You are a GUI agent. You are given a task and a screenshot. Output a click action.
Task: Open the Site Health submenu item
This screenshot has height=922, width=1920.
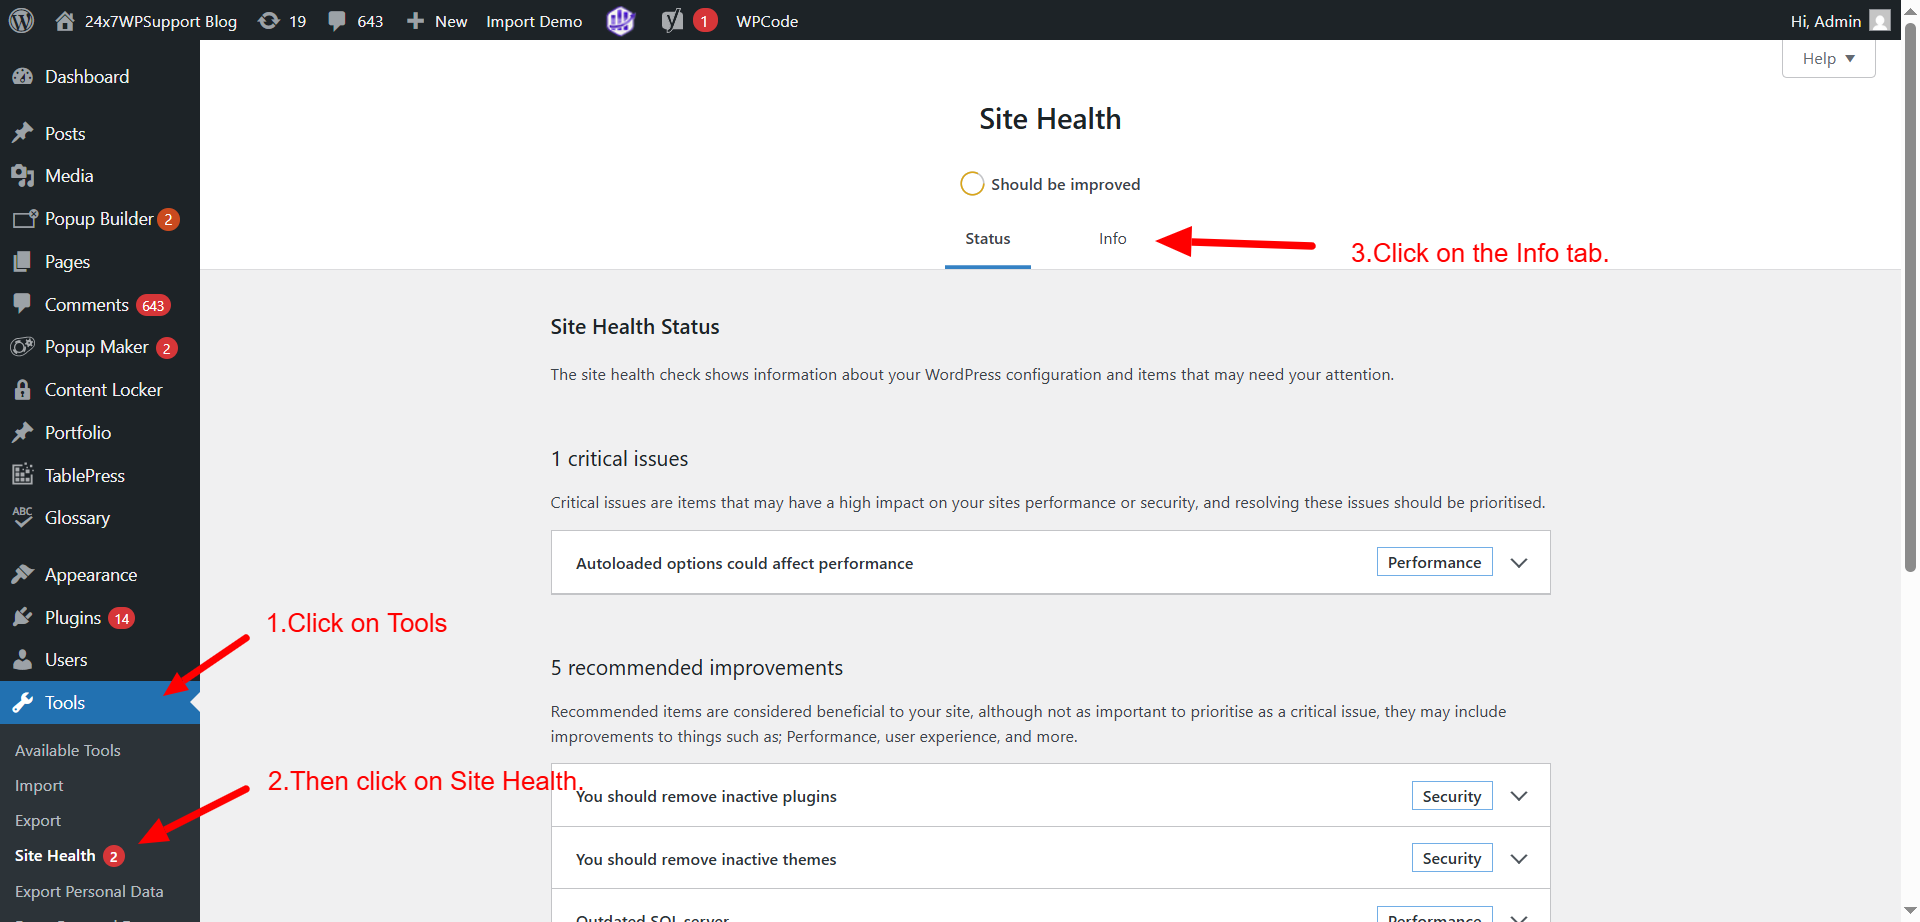[x=55, y=856]
